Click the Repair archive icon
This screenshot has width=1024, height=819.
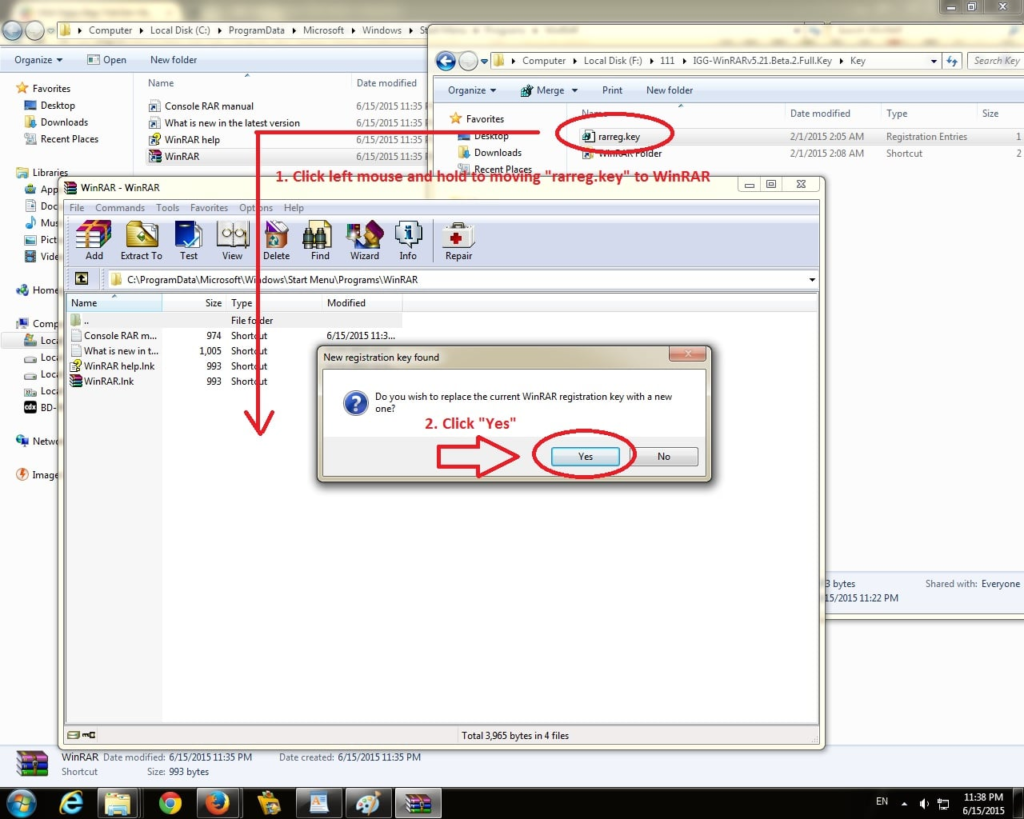tap(458, 240)
